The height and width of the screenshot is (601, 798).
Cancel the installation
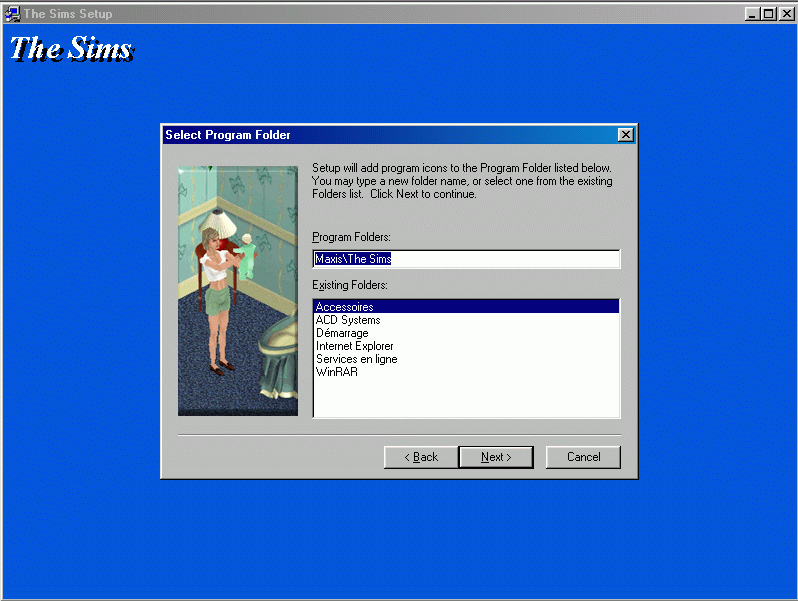[x=583, y=457]
